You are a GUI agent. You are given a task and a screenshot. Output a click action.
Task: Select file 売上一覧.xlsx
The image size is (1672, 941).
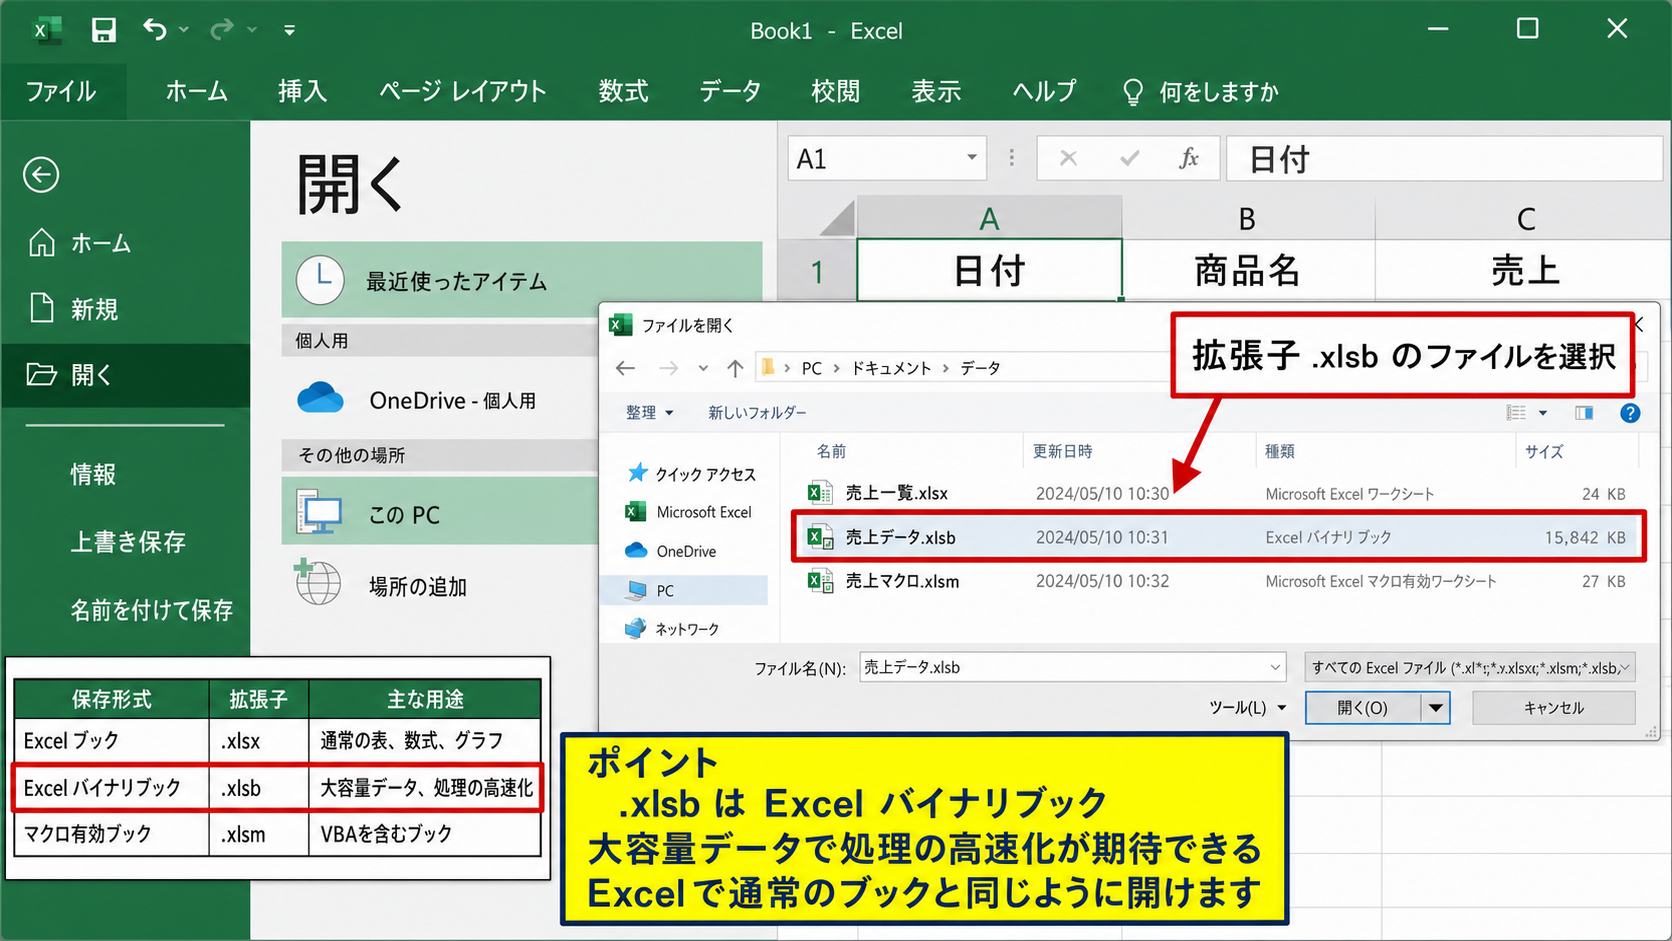coord(1215,493)
